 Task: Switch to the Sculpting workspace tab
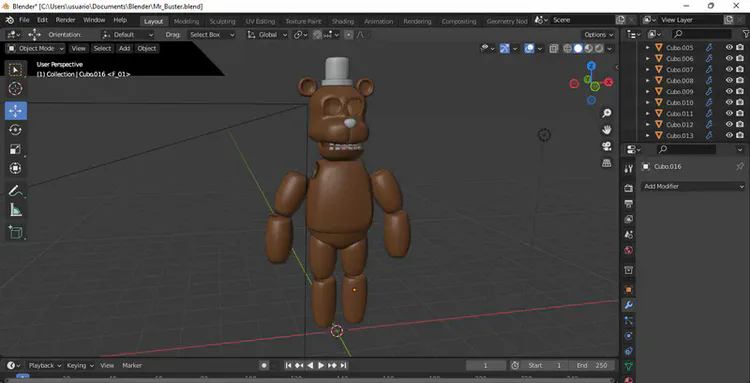tap(222, 22)
